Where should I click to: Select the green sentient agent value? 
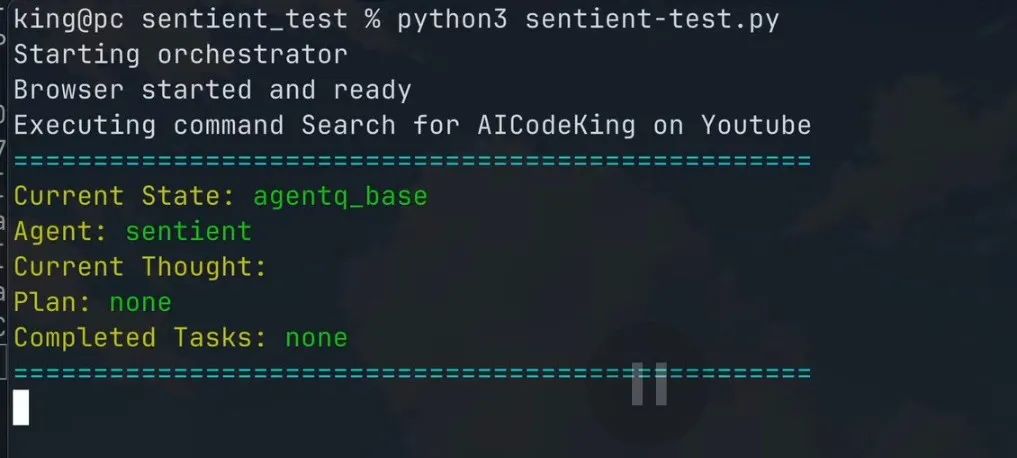[x=189, y=232]
